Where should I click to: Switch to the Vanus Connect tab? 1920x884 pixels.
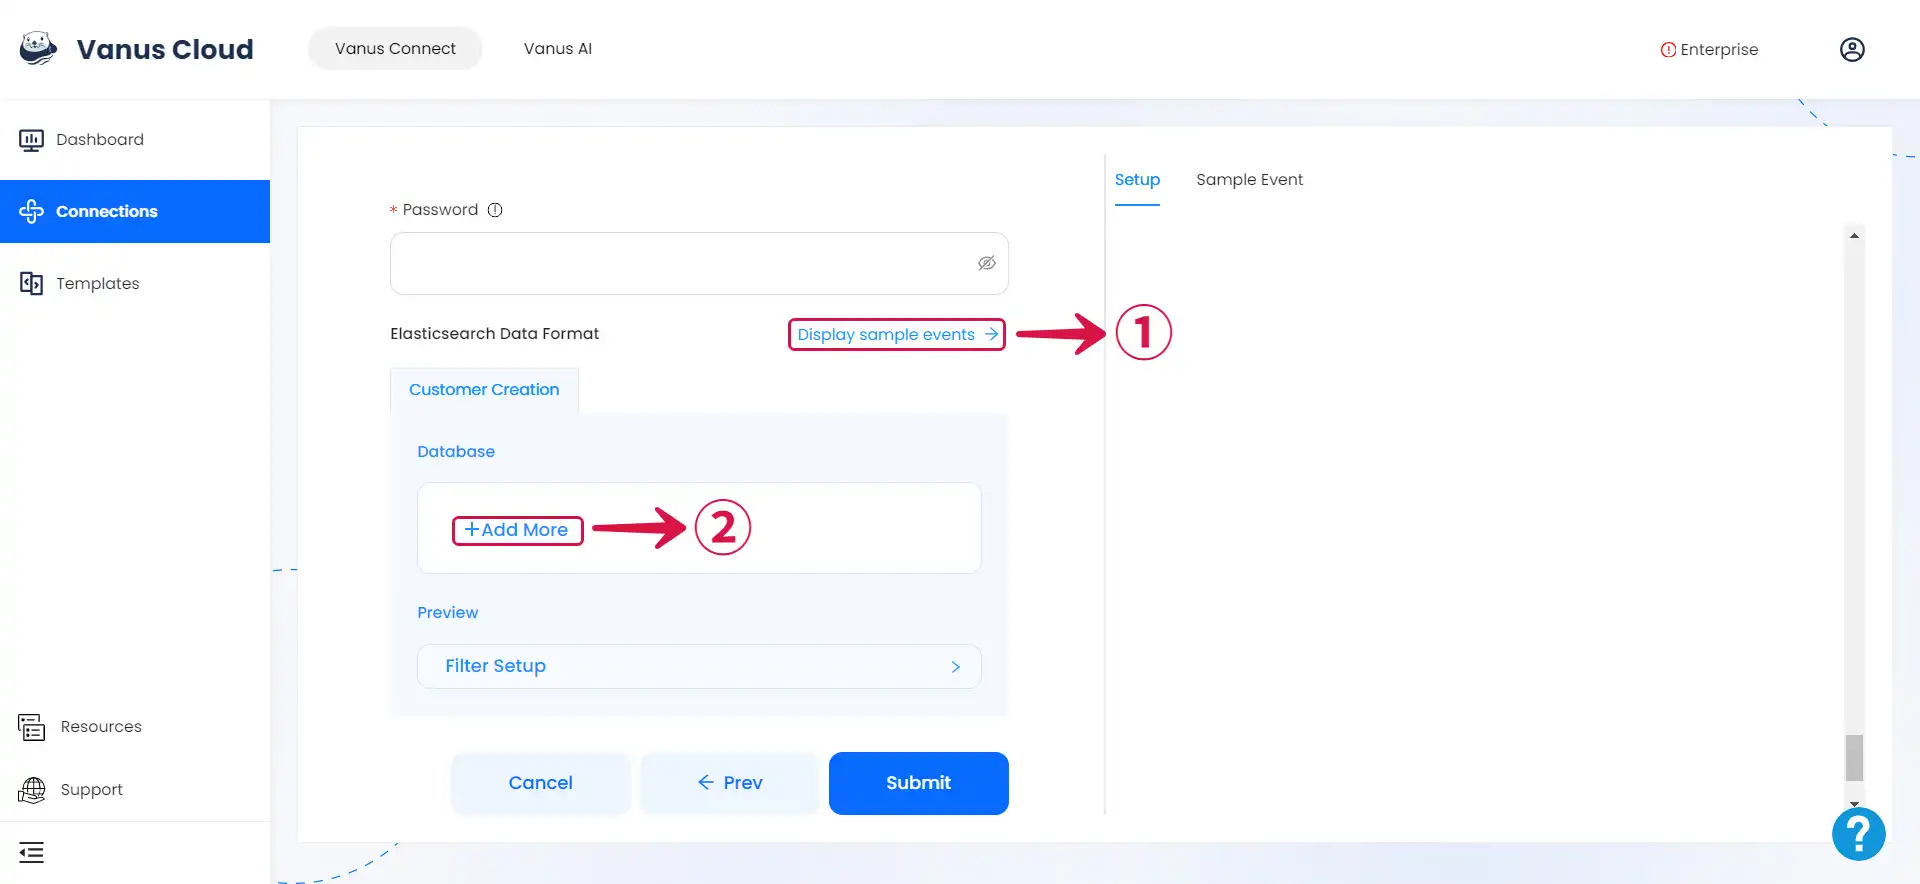click(395, 48)
